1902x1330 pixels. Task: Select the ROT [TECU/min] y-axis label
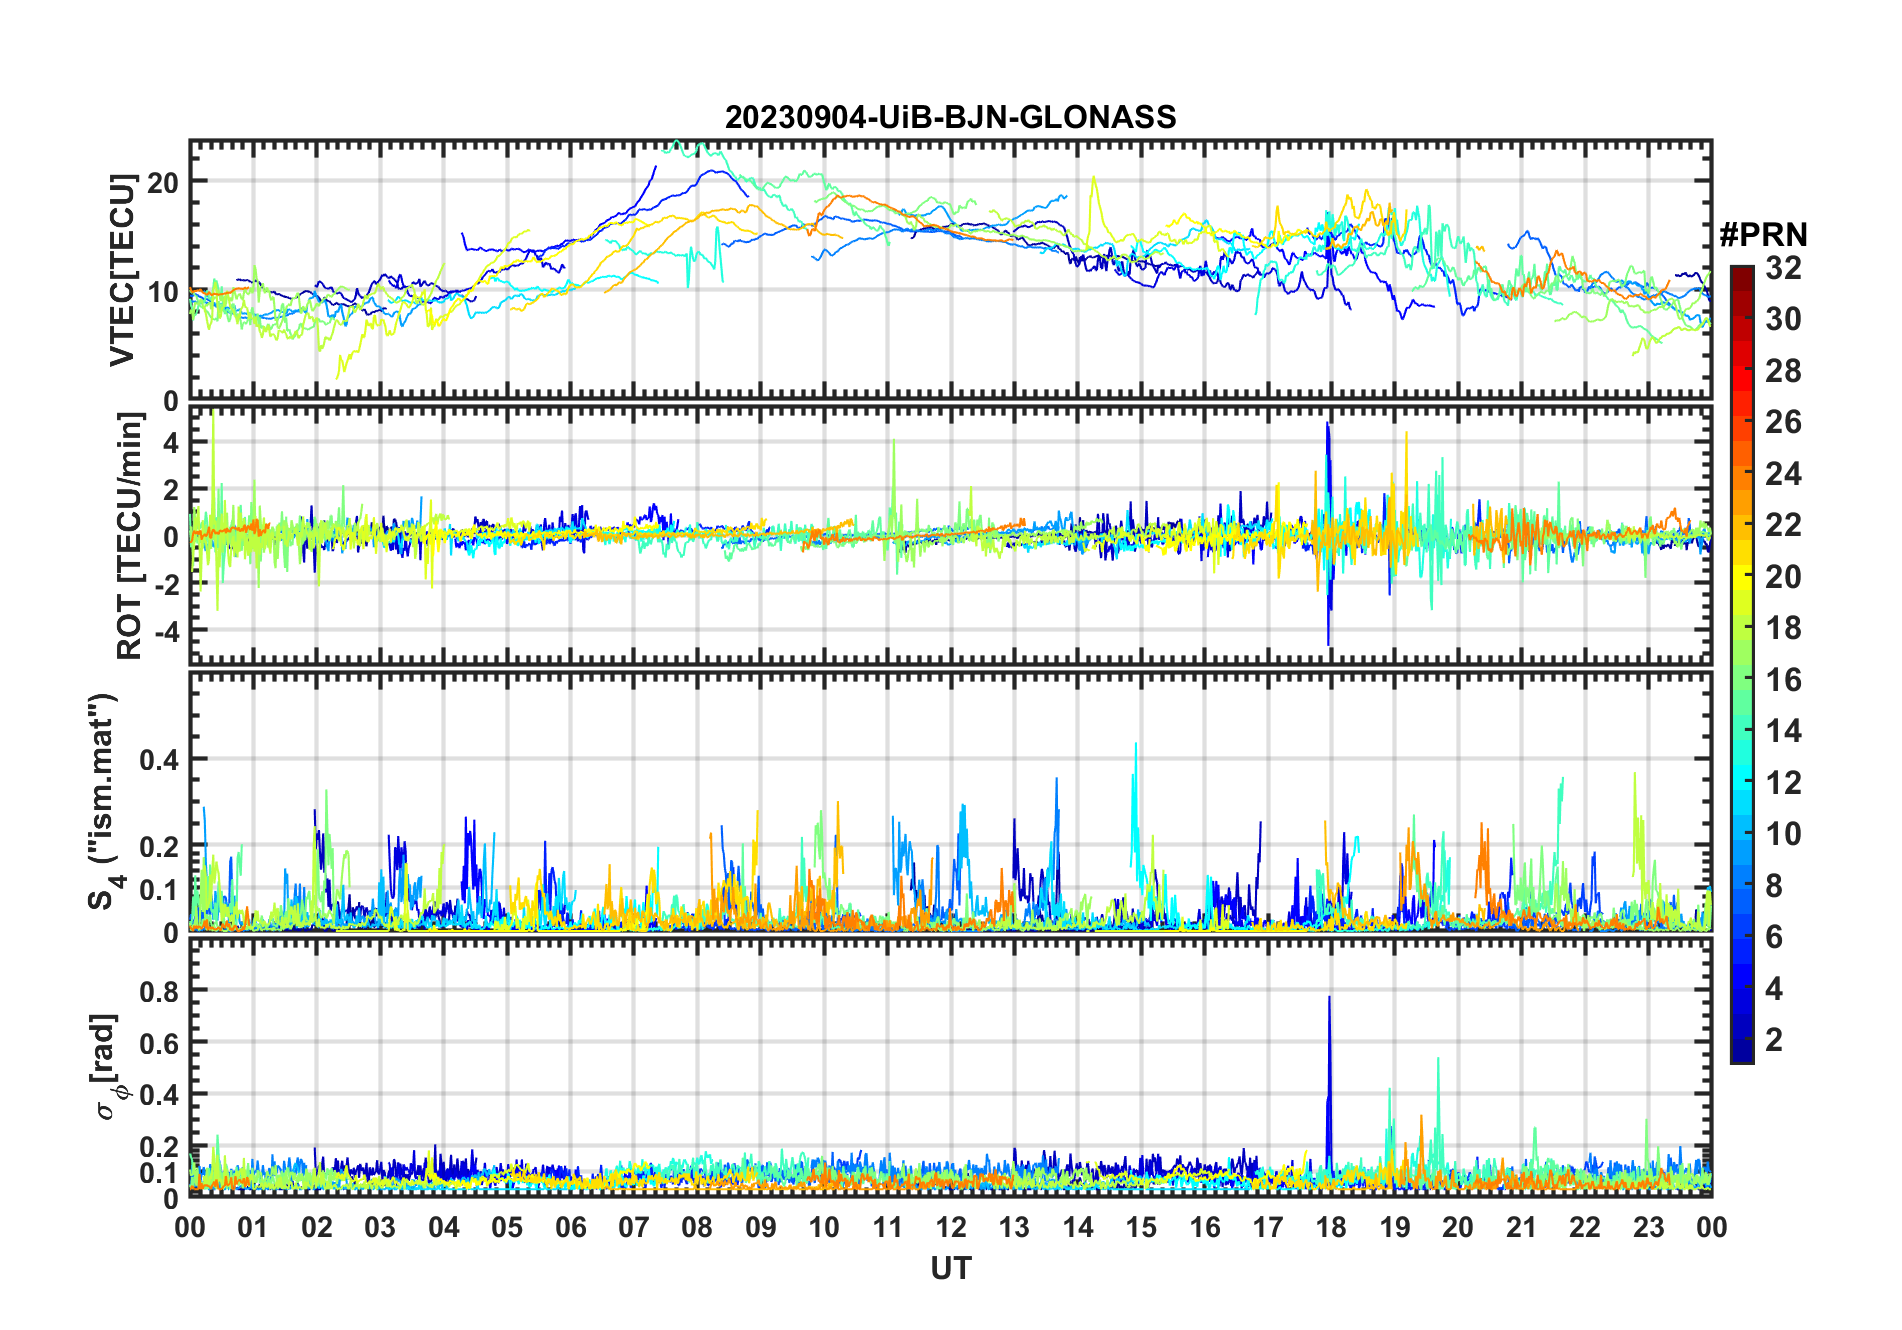(x=129, y=536)
